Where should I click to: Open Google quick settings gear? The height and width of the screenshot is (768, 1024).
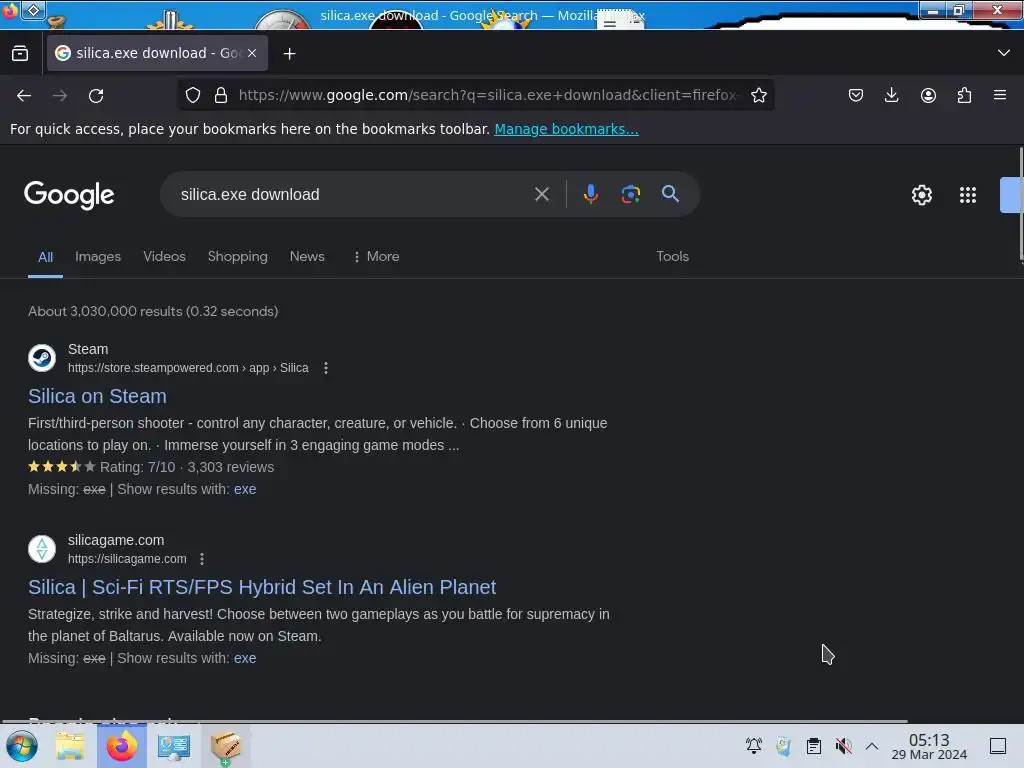pyautogui.click(x=921, y=195)
